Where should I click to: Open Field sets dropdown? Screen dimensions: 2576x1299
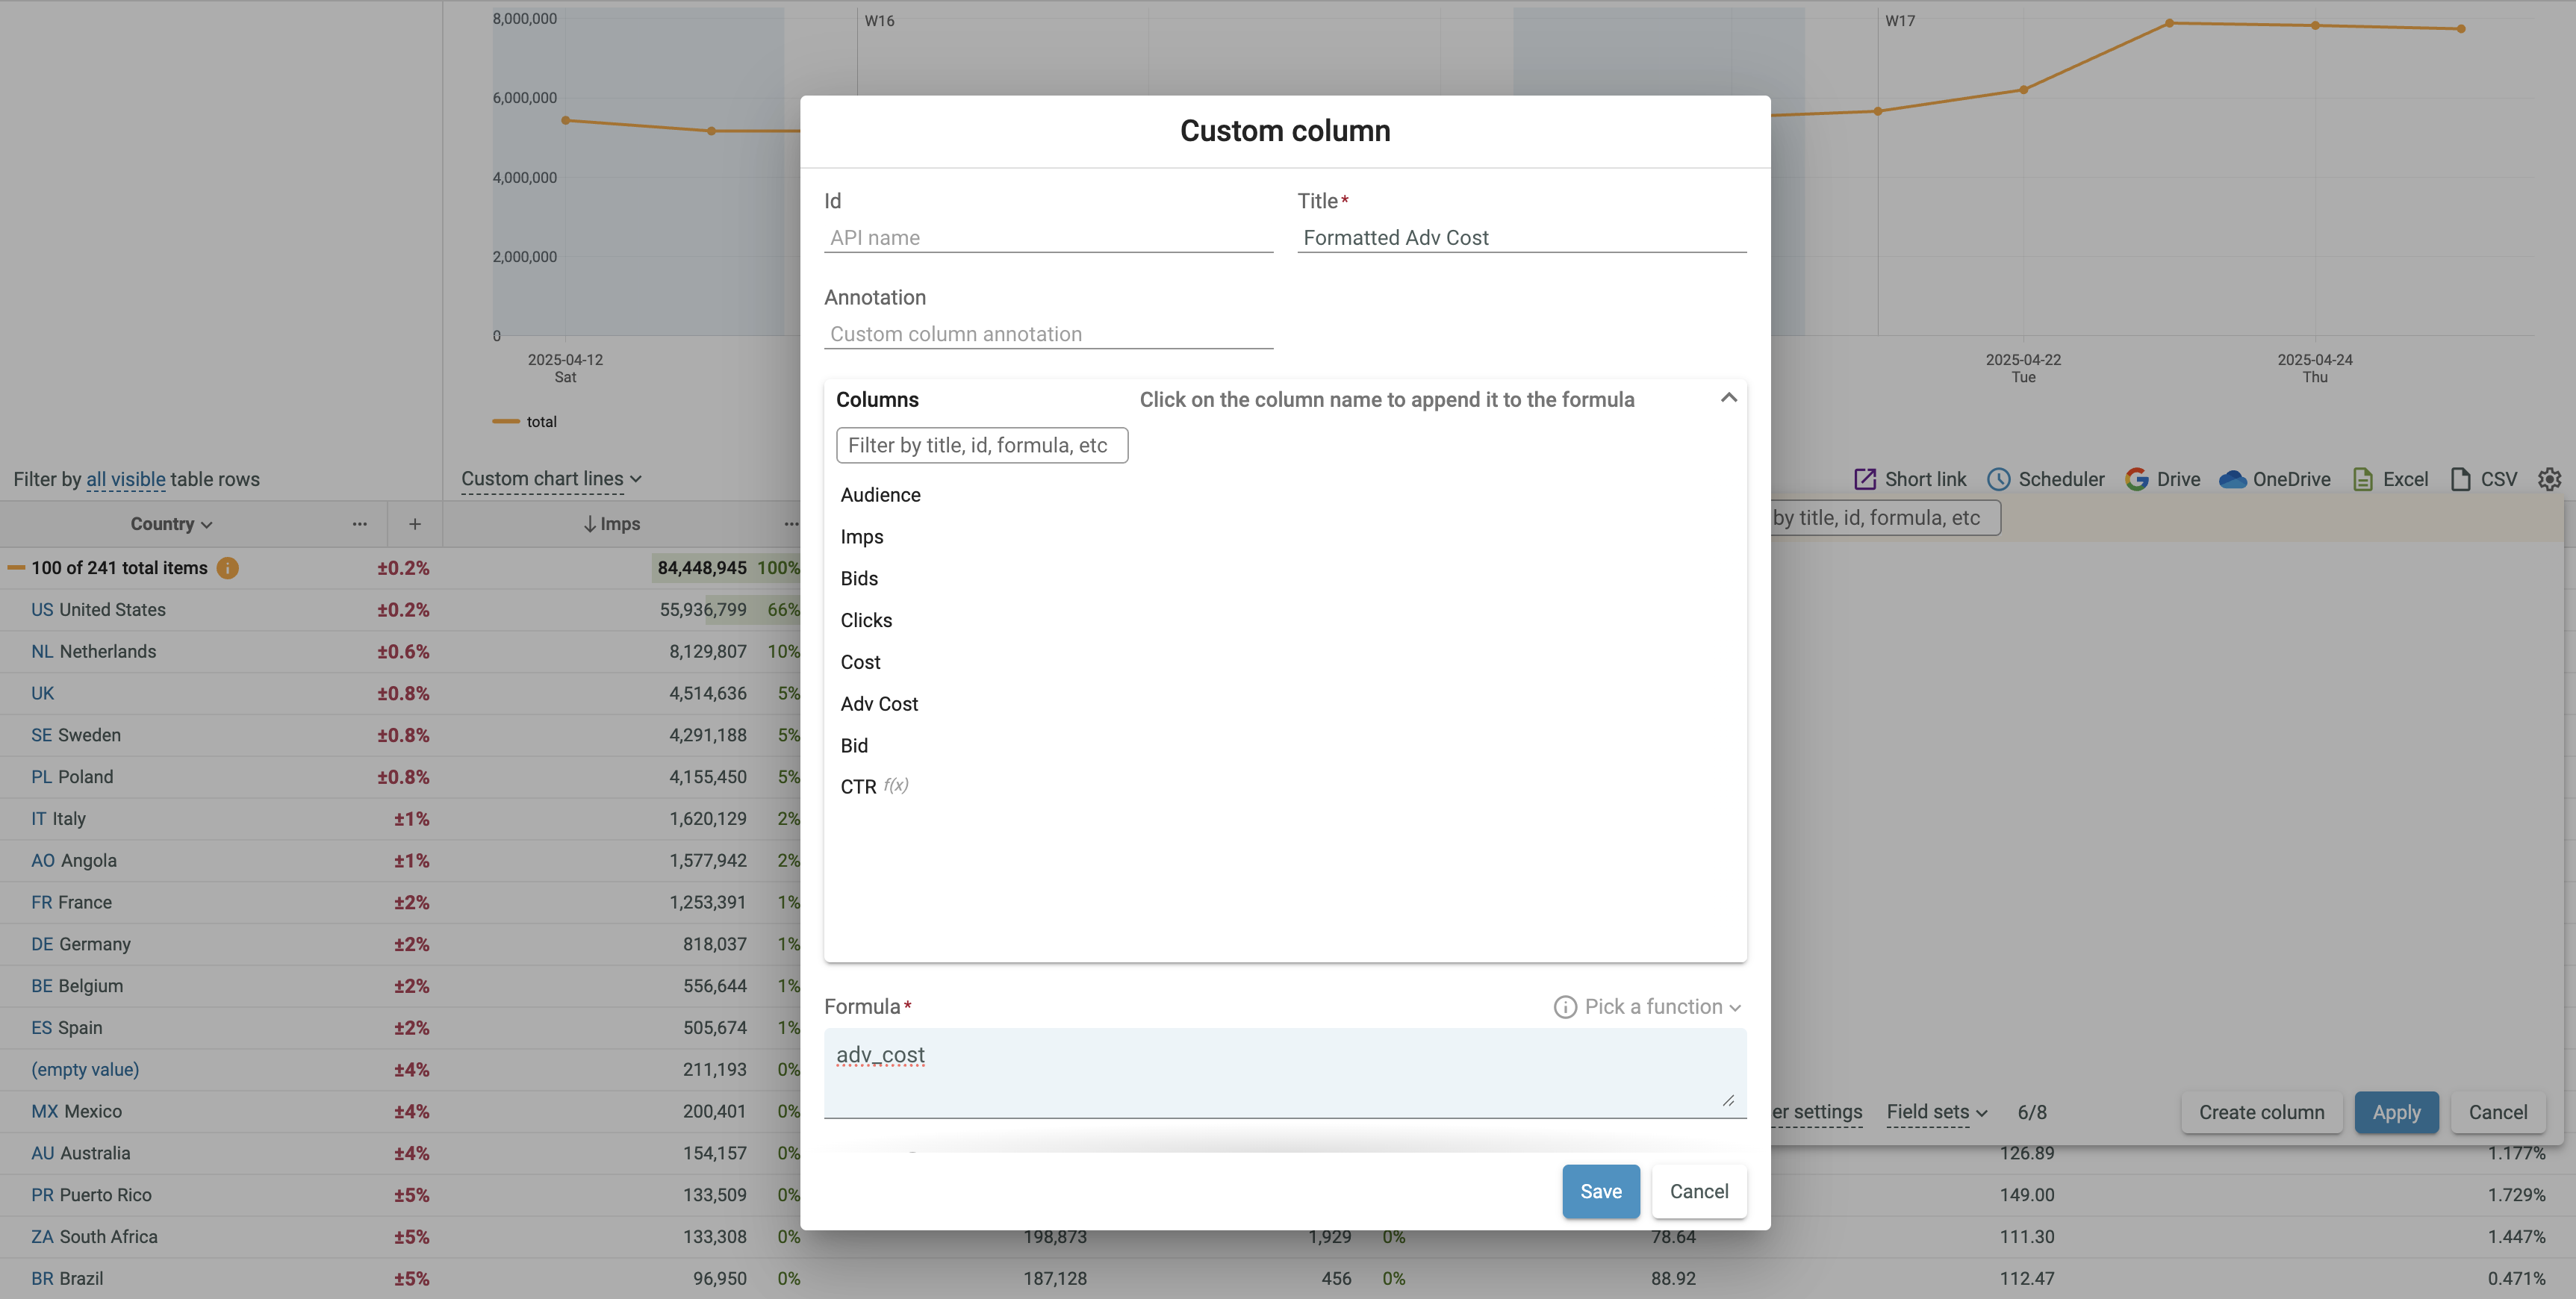point(1936,1112)
